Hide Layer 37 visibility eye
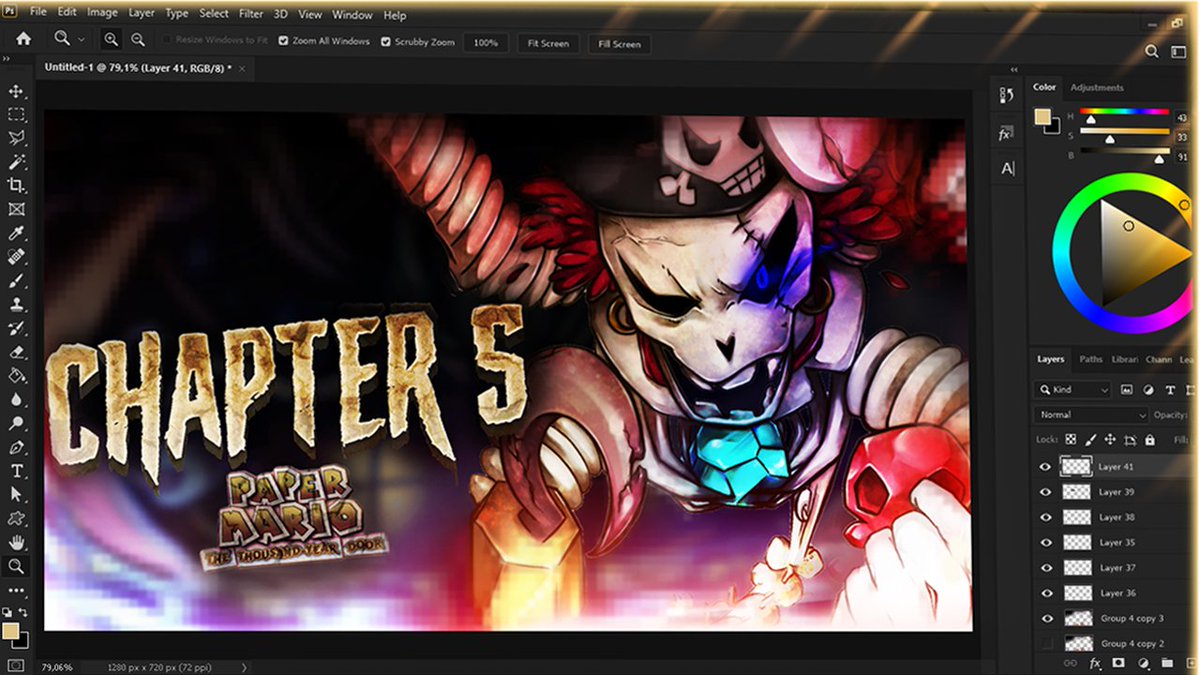The width and height of the screenshot is (1200, 675). pyautogui.click(x=1046, y=567)
